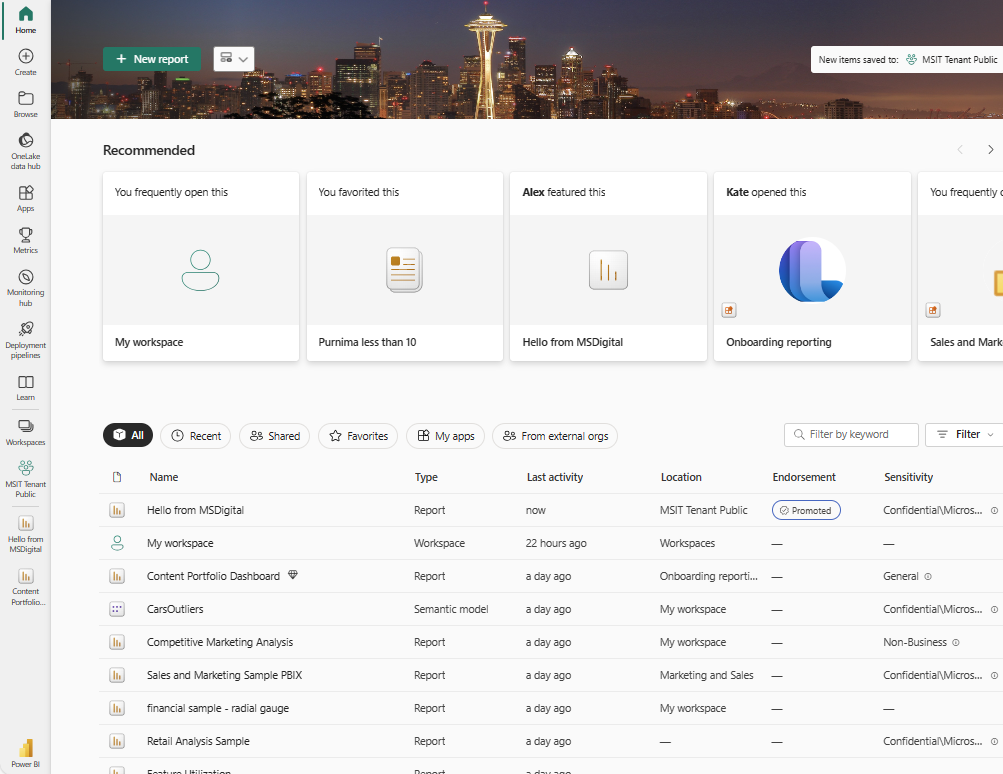Click Marketing and Sales location
The width and height of the screenshot is (1003, 774).
706,675
